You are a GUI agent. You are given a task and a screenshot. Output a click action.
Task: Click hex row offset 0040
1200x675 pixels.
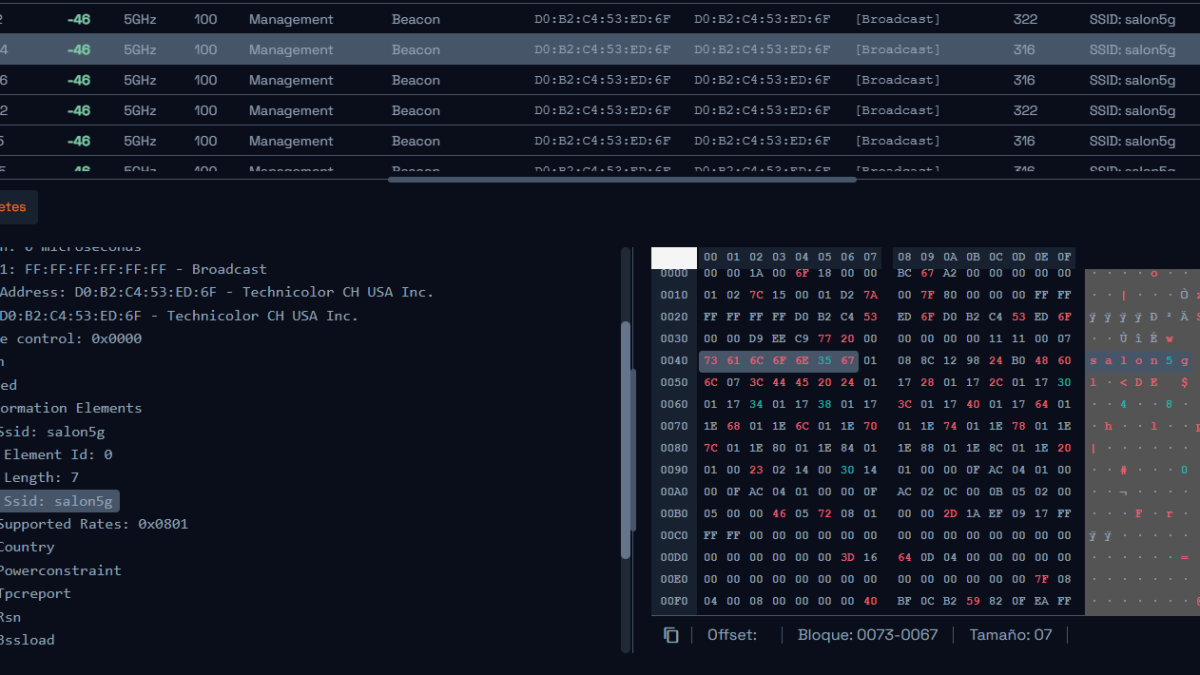click(674, 361)
